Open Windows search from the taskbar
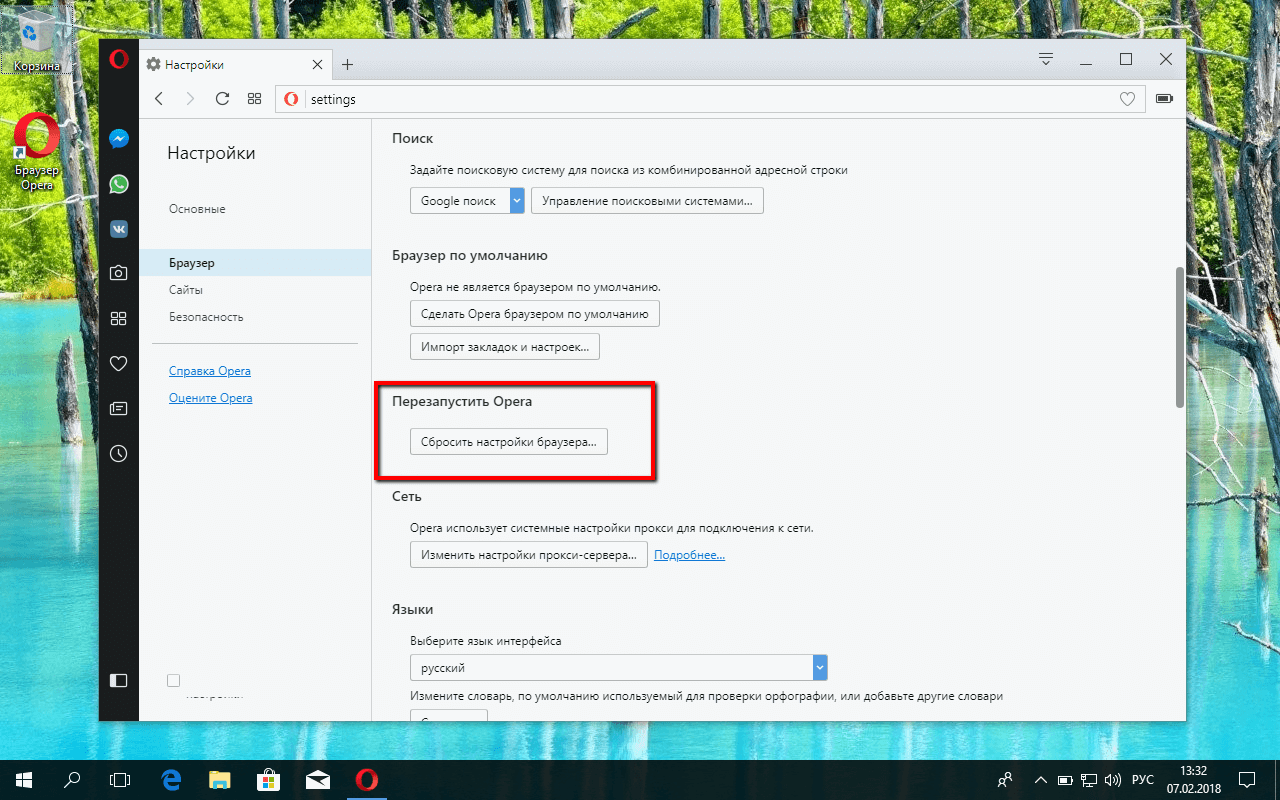Screen dimensions: 1280x800 coord(72,779)
